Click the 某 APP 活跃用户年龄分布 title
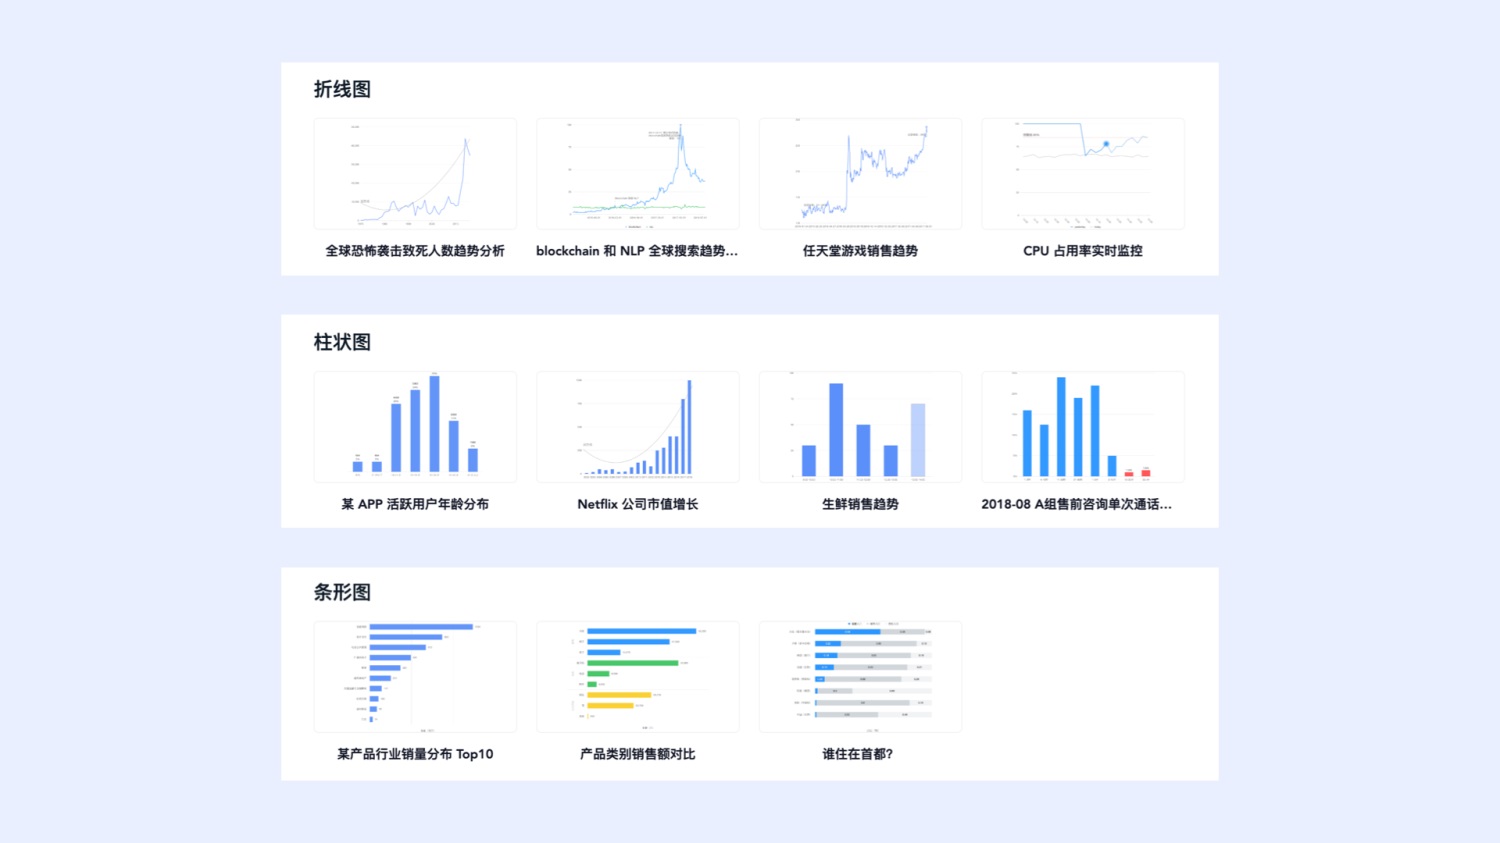This screenshot has width=1500, height=843. [415, 504]
